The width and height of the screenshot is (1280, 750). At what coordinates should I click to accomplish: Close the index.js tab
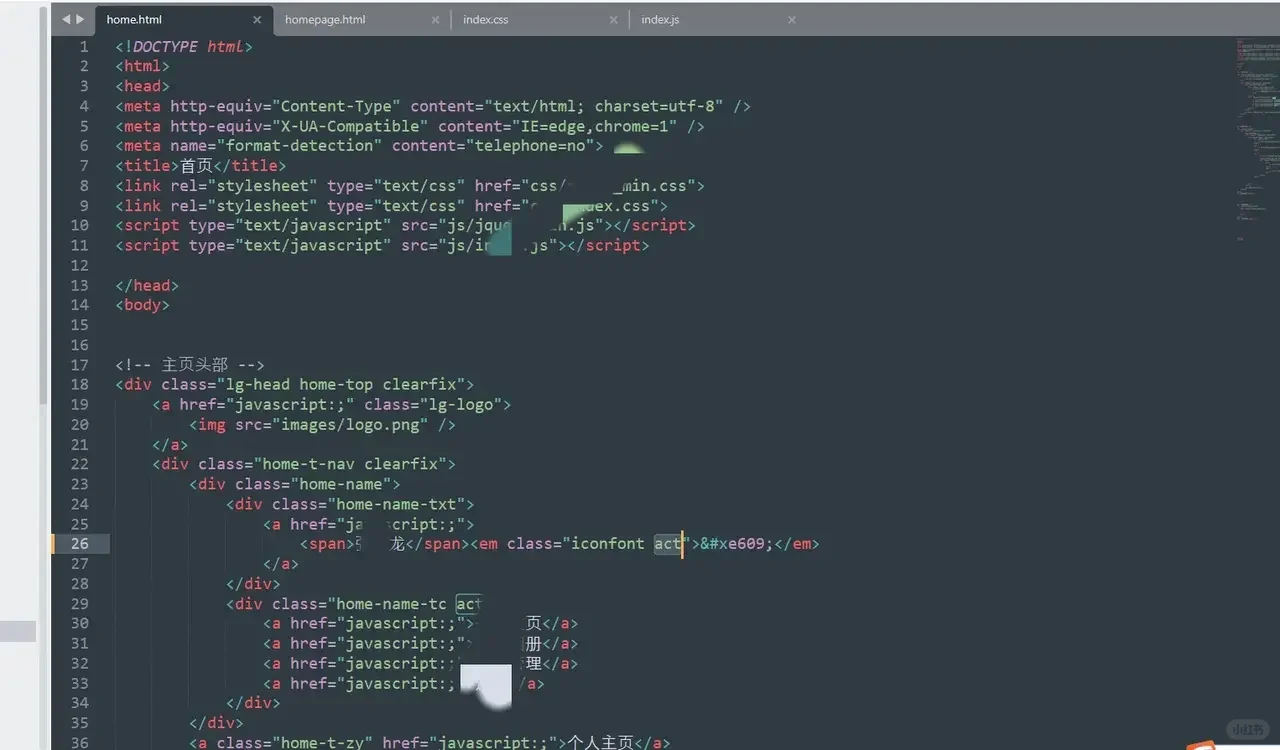coord(792,20)
